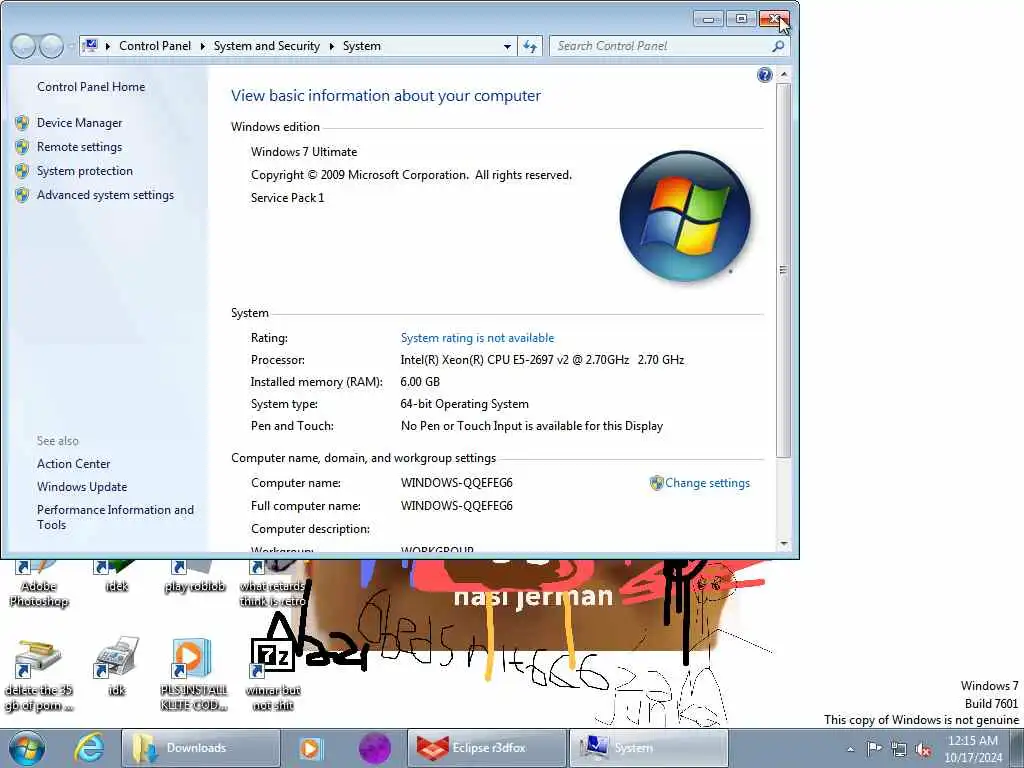This screenshot has height=768, width=1024.
Task: Click the address bar refresh button
Action: [x=530, y=46]
